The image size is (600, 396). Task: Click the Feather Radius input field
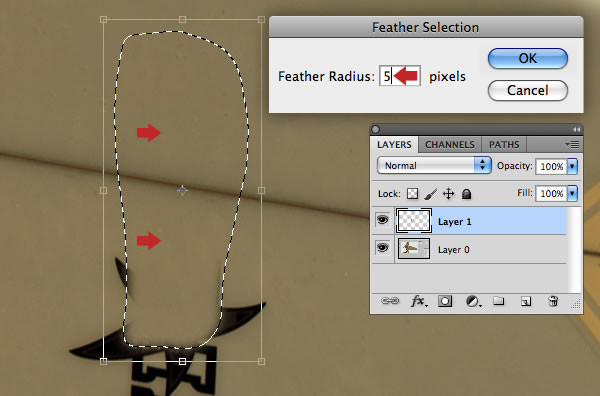point(400,76)
